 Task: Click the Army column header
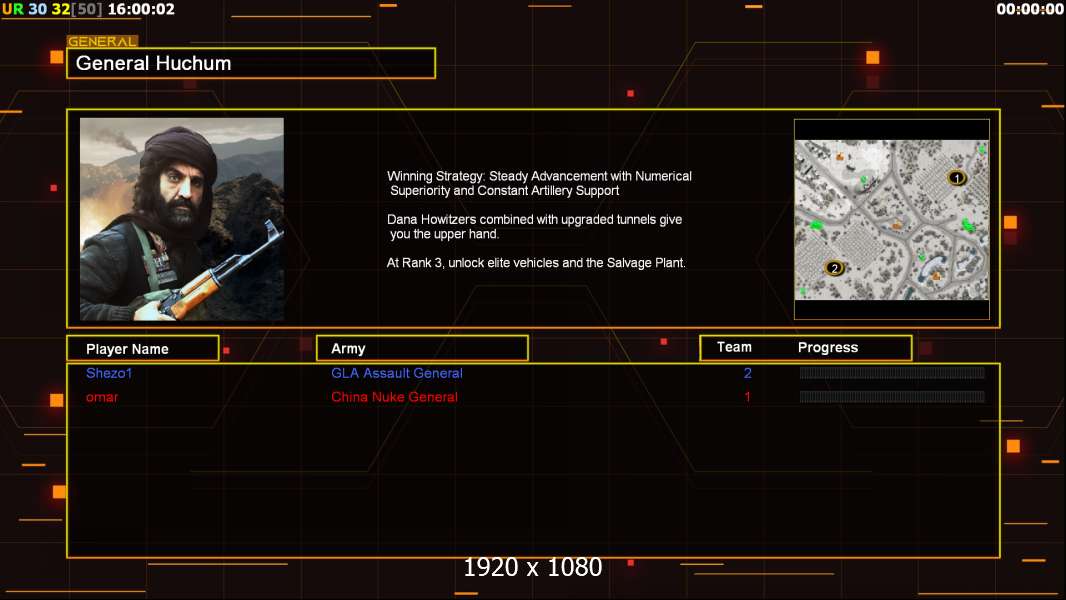pyautogui.click(x=422, y=349)
